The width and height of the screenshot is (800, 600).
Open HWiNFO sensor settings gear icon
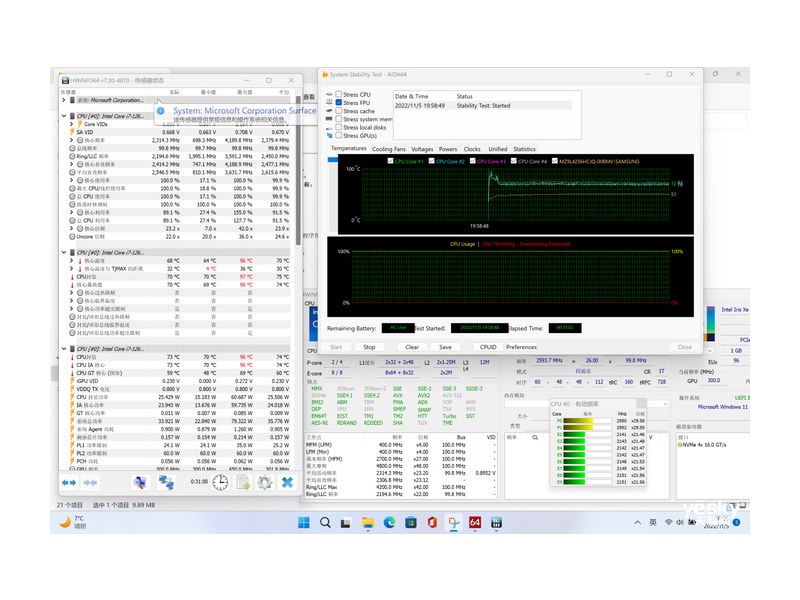pyautogui.click(x=264, y=482)
